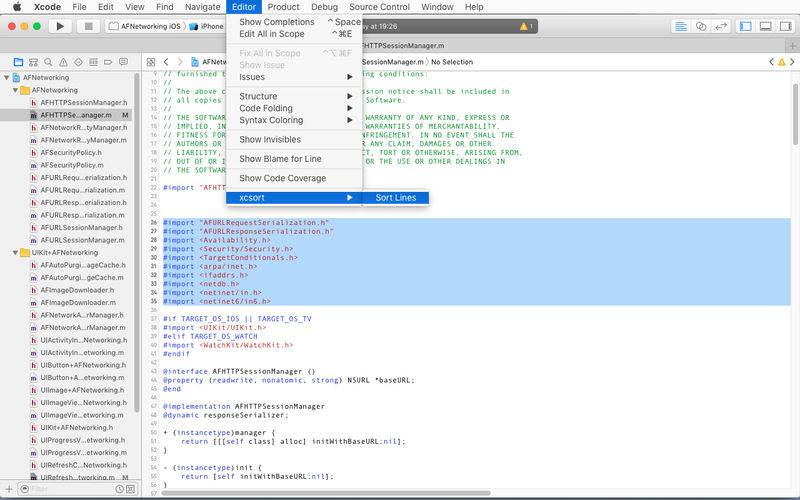This screenshot has width=800, height=500.
Task: Choose Sort Lines from xcsort submenu
Action: (396, 197)
